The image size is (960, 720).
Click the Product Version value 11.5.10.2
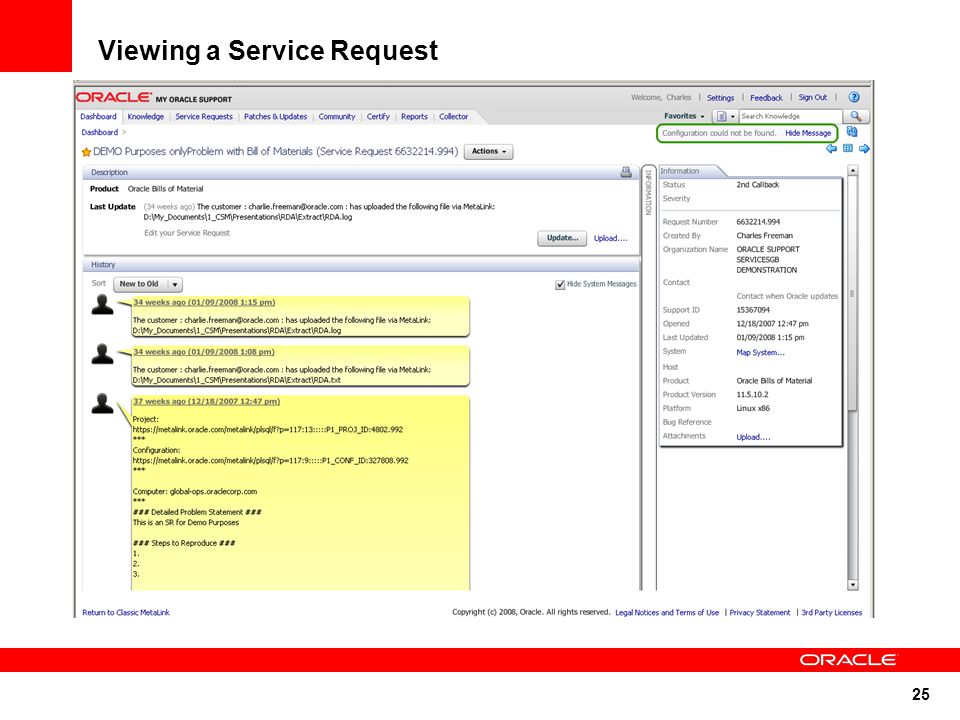(x=752, y=395)
